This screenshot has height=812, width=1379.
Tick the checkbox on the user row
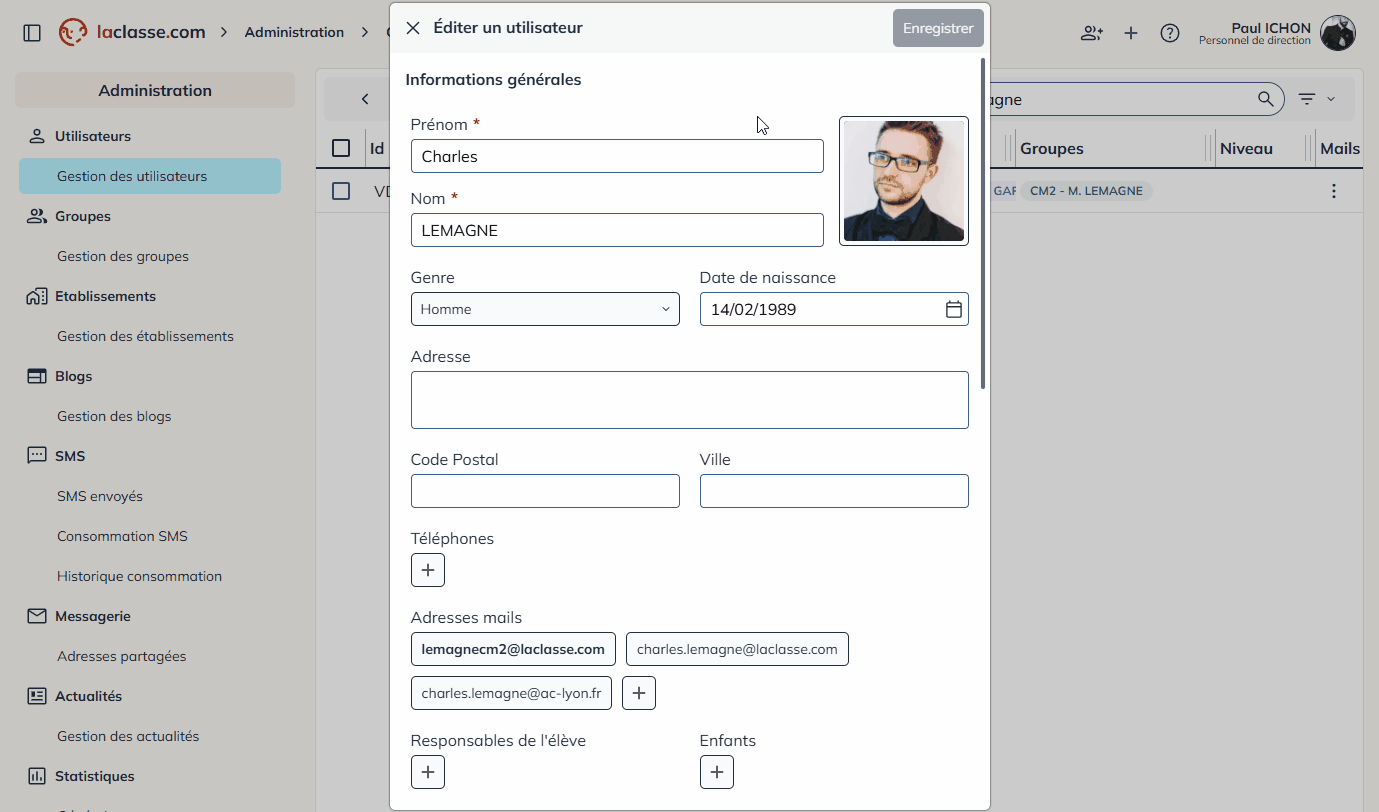[x=341, y=191]
